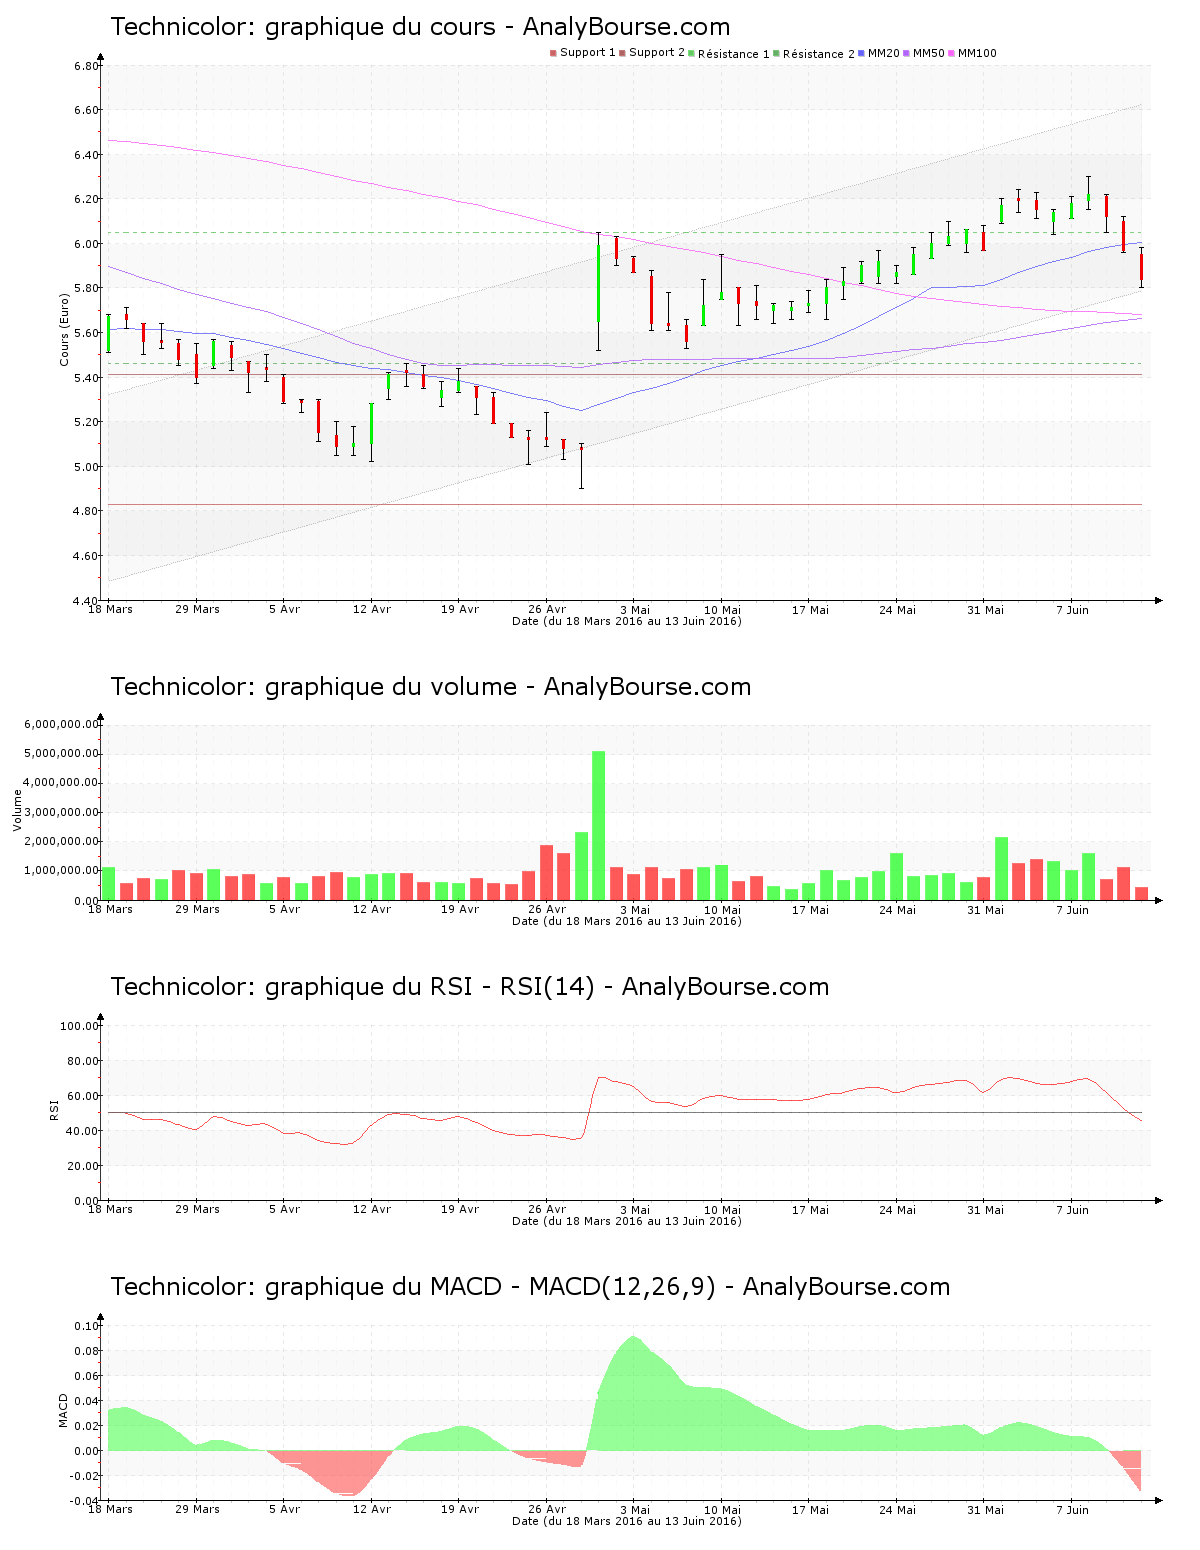1200x1550 pixels.
Task: Click the 'Volume' y-axis label
Action: 17,810
